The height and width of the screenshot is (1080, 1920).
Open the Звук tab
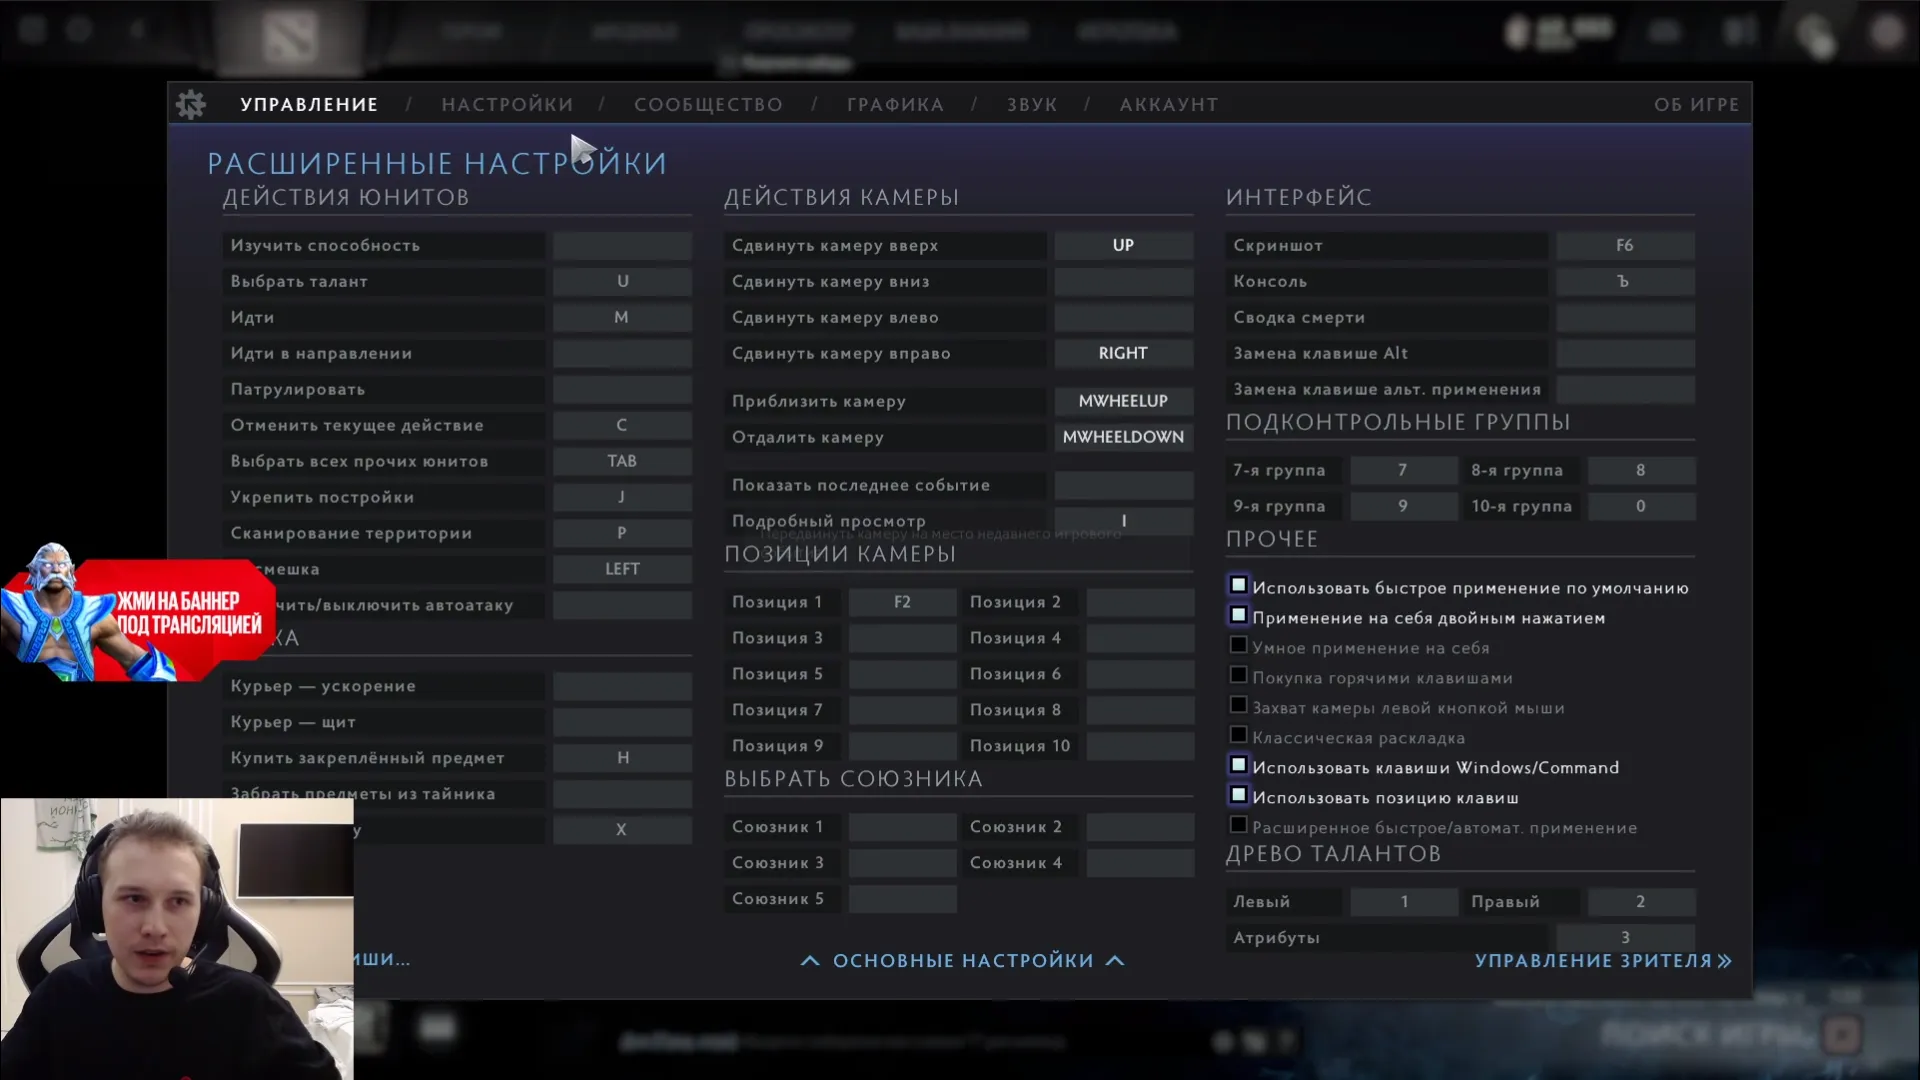[1031, 105]
